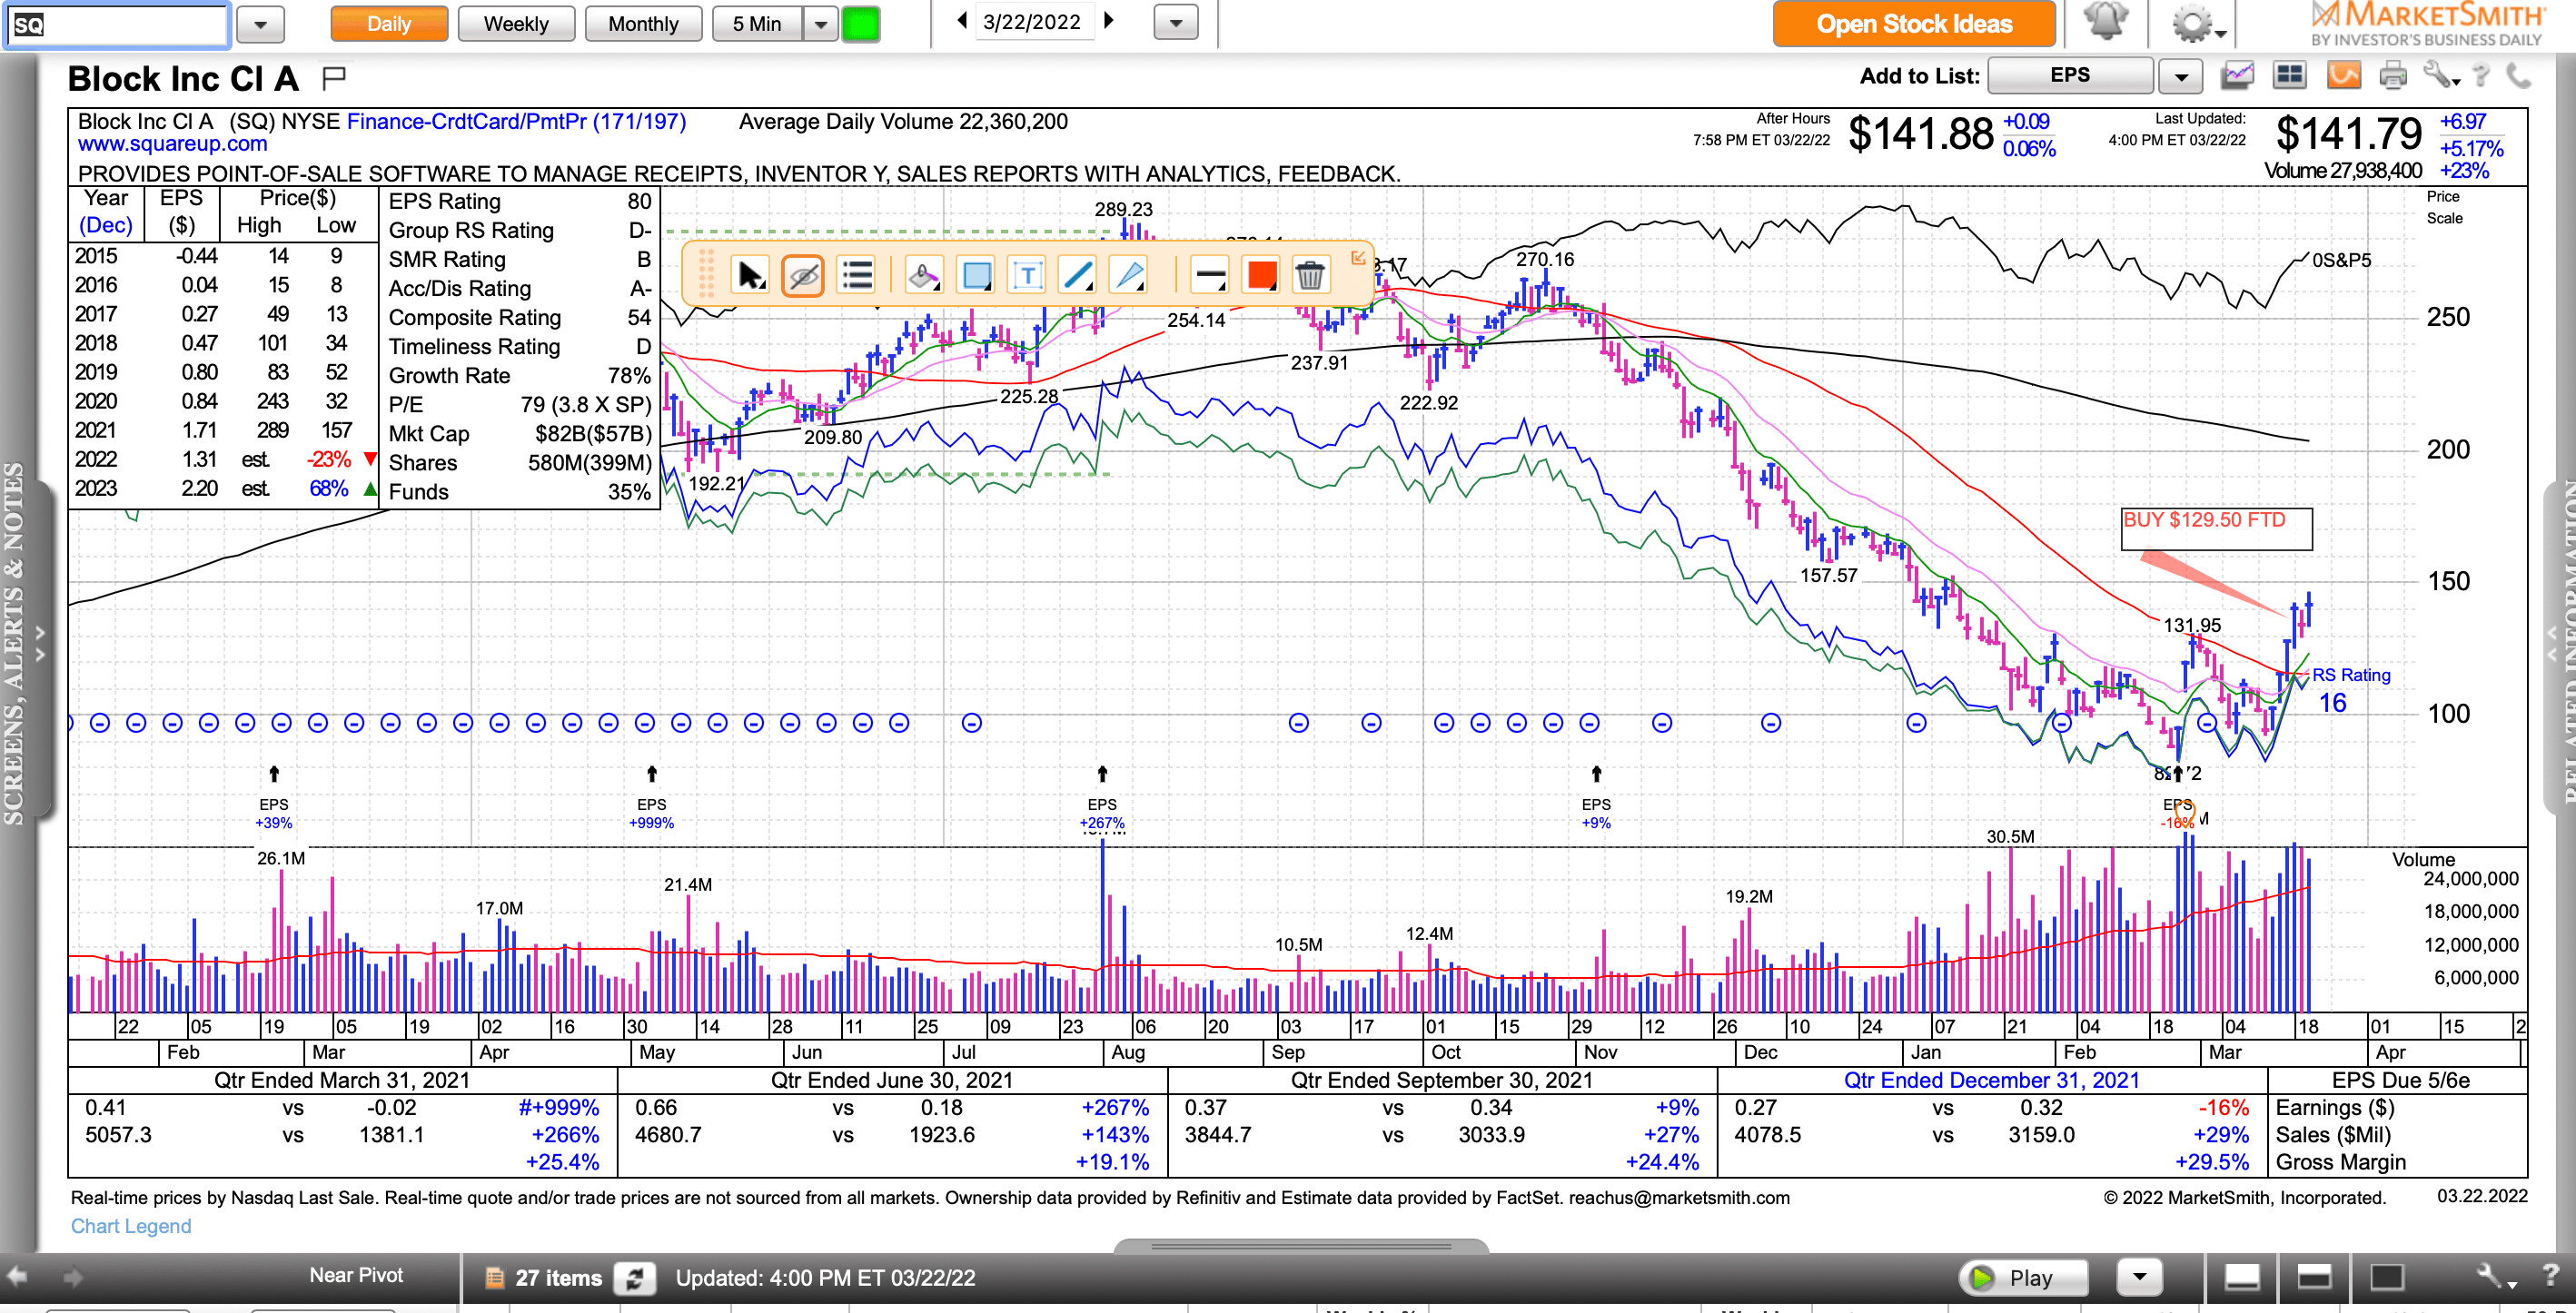The width and height of the screenshot is (2576, 1313).
Task: Select the callout pointer shape tool
Action: click(x=1129, y=274)
